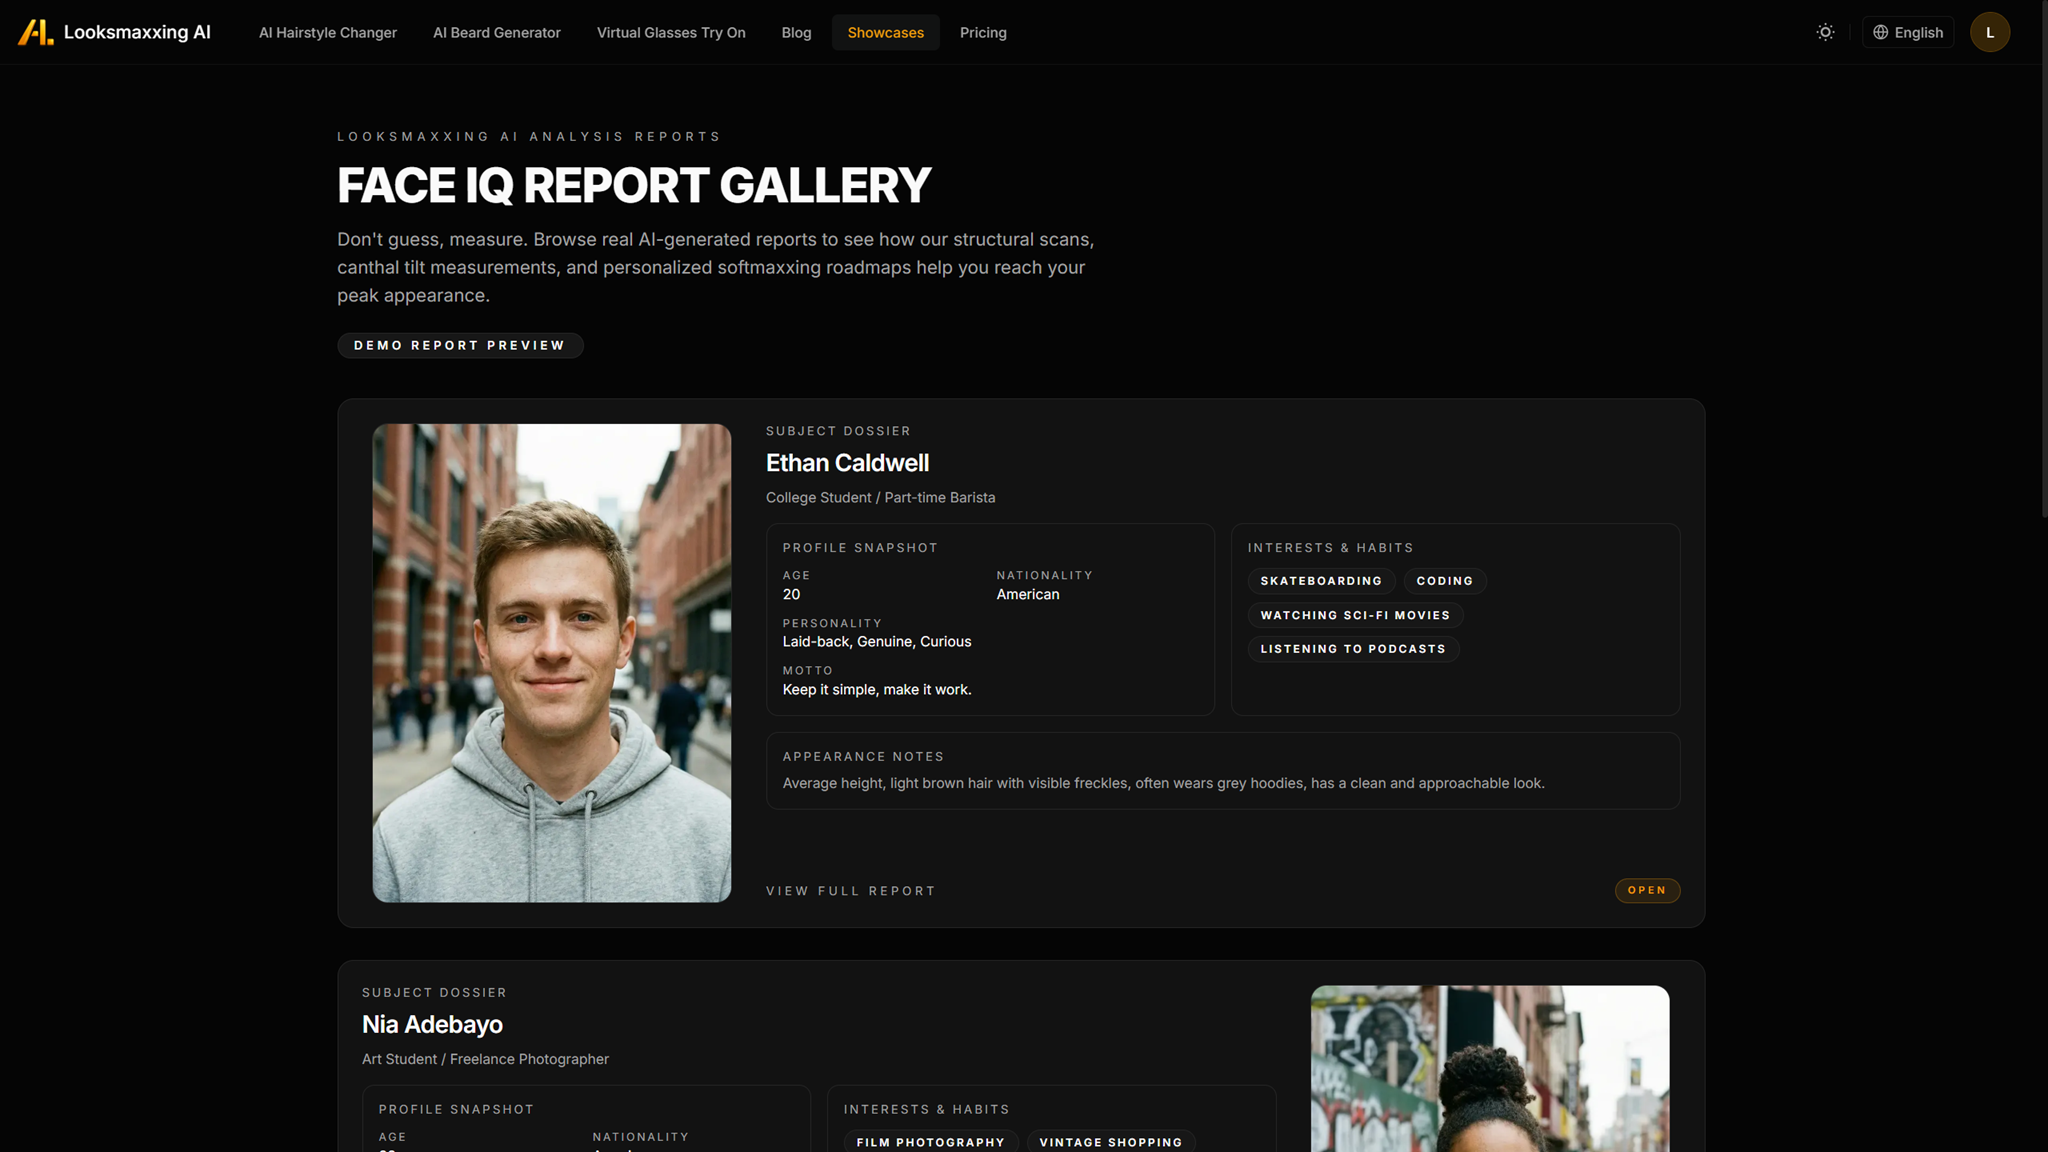Image resolution: width=2048 pixels, height=1152 pixels.
Task: Click the L user avatar
Action: pos(1990,32)
